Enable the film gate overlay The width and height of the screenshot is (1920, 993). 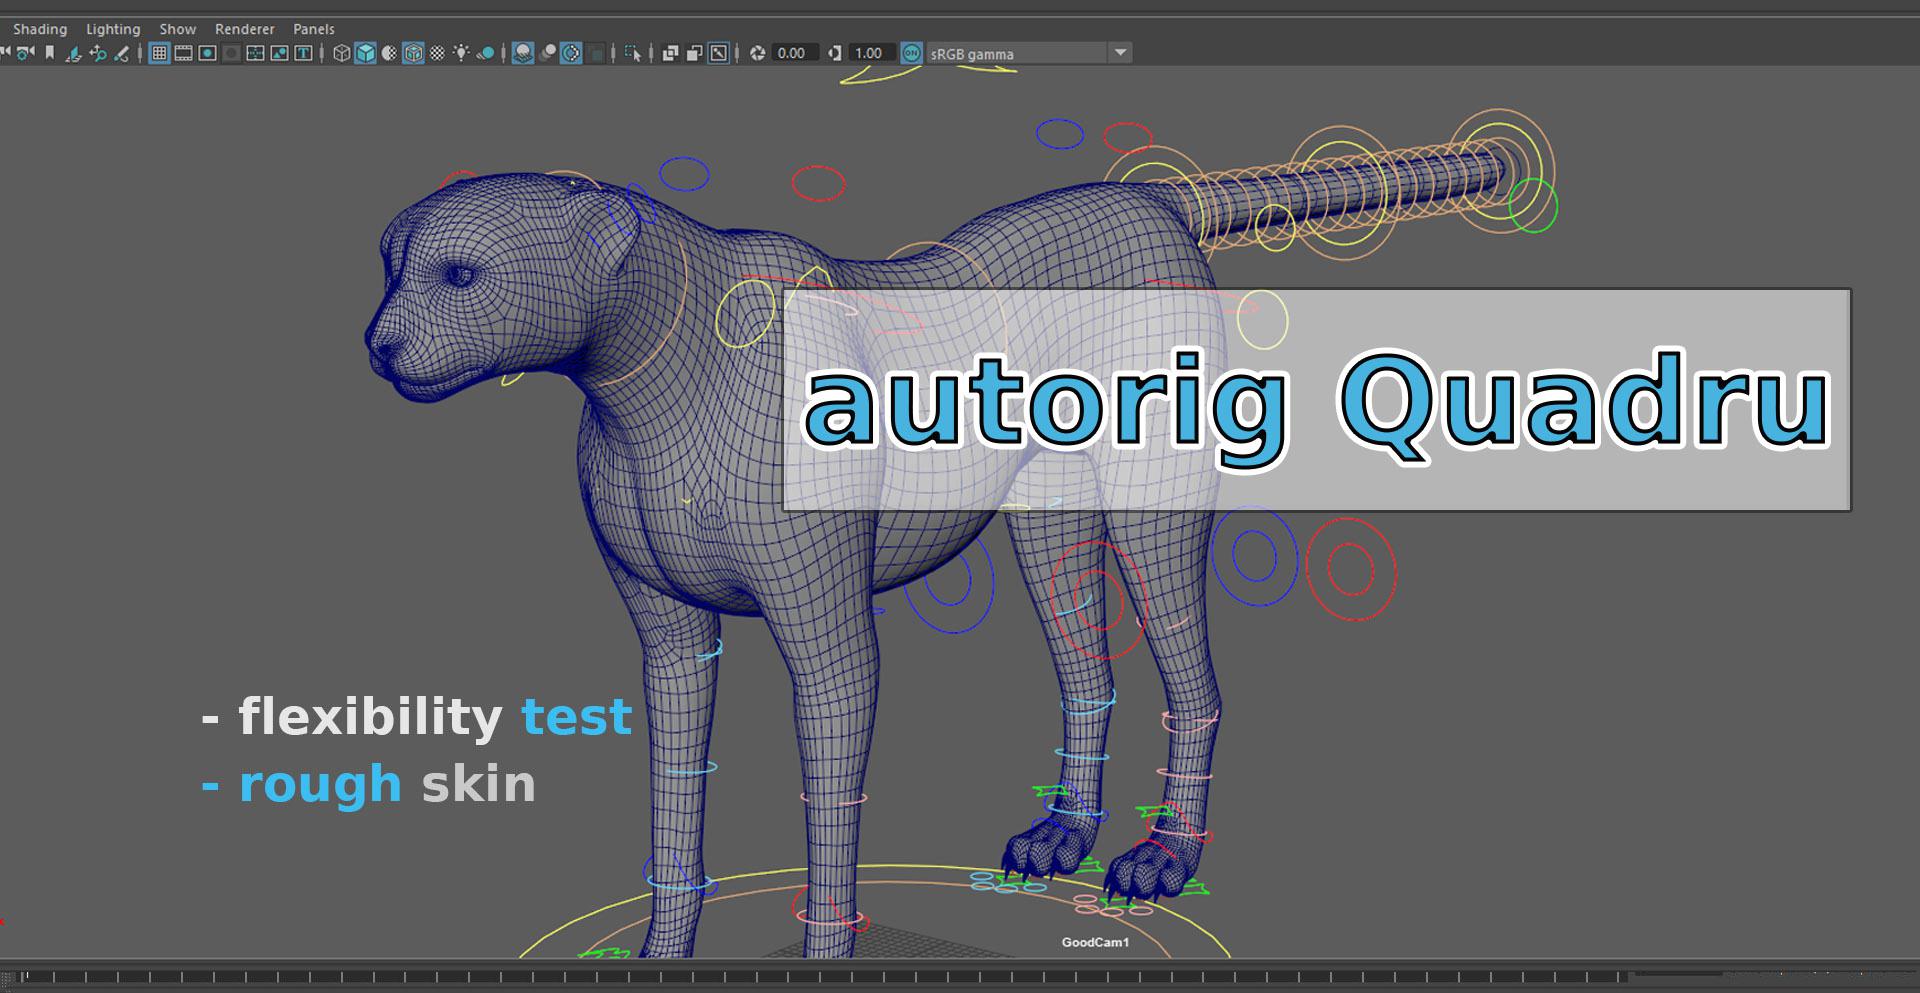[183, 53]
